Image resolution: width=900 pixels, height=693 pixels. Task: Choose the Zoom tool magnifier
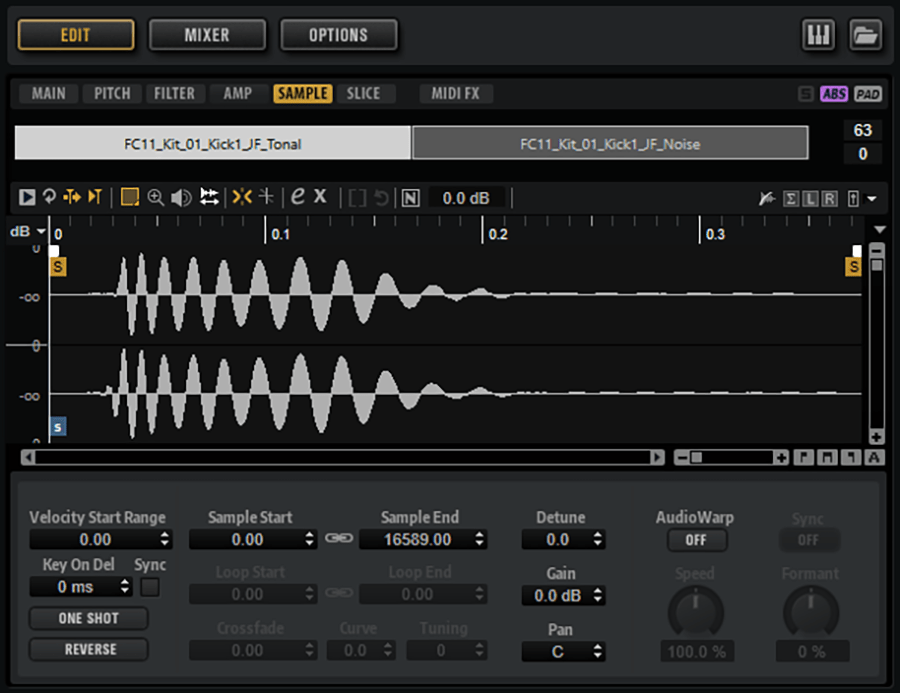point(156,198)
